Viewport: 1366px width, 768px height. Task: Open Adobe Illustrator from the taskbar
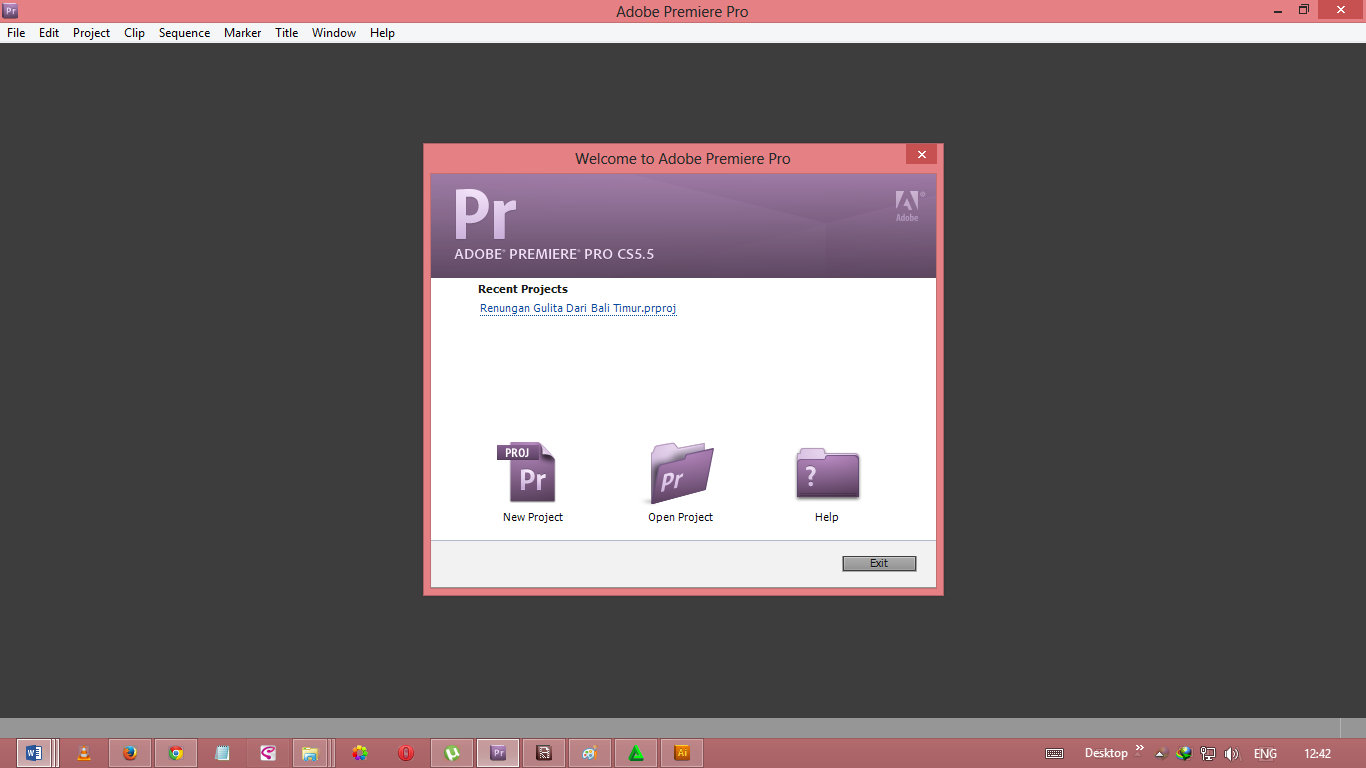[682, 753]
